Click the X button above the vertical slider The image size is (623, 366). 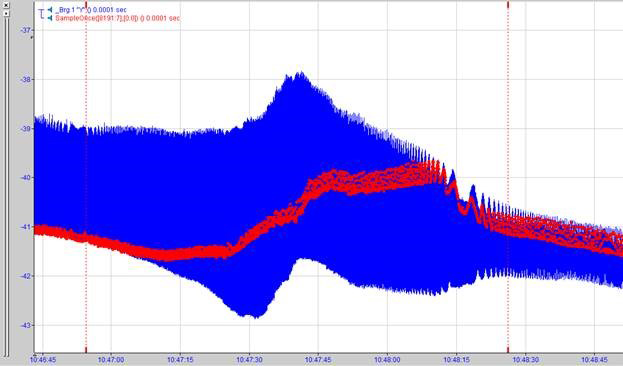tap(6, 5)
